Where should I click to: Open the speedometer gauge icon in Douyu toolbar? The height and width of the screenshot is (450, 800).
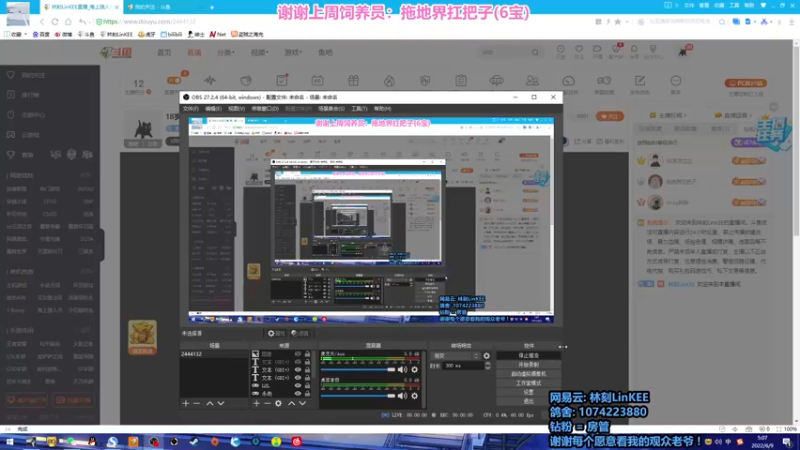568,81
